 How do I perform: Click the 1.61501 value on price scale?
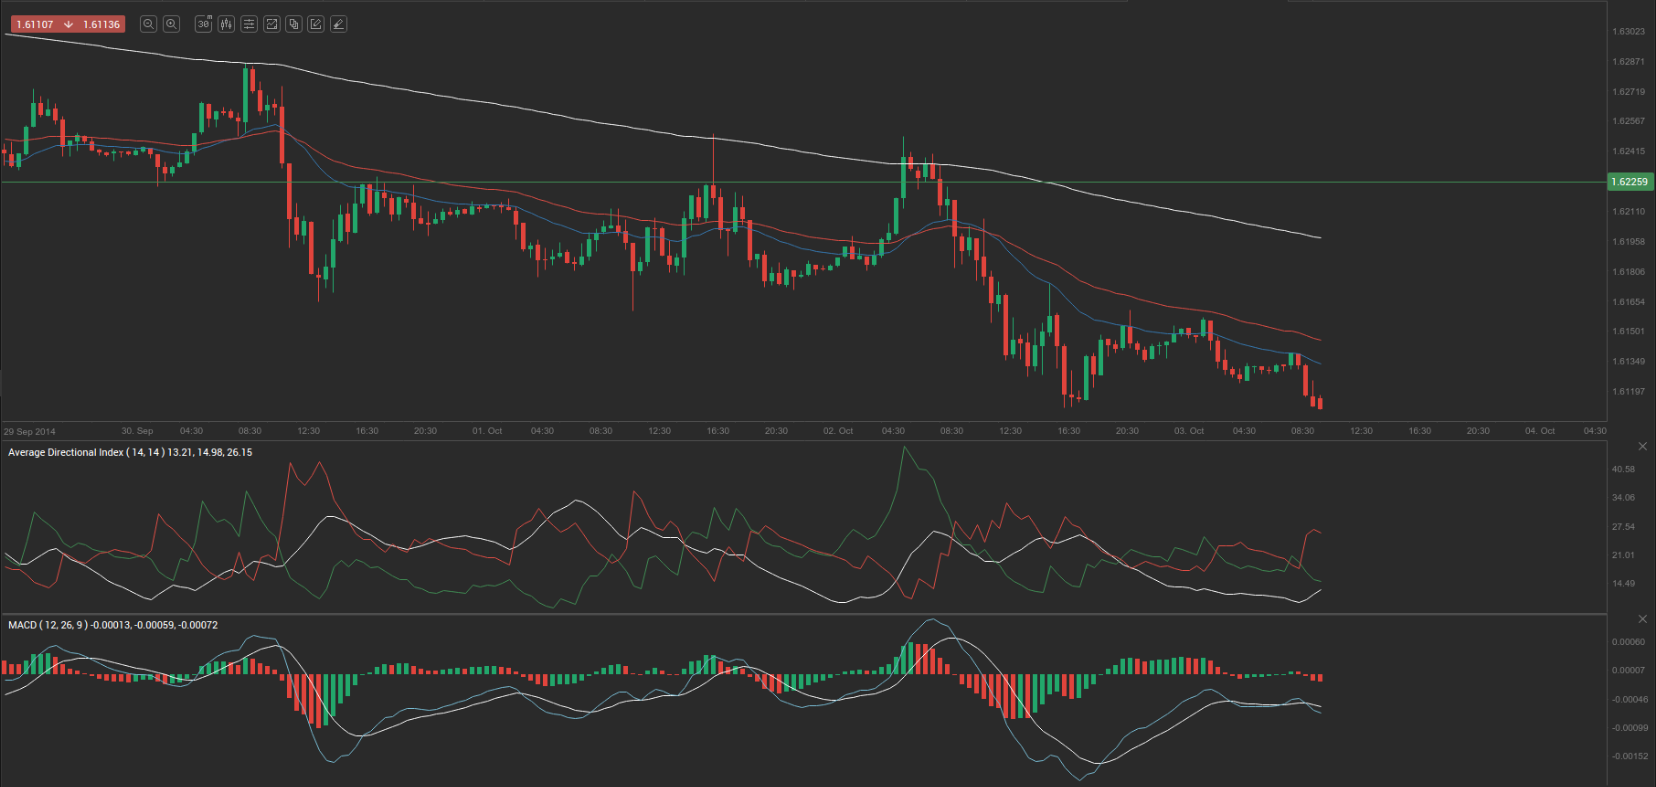point(1628,331)
